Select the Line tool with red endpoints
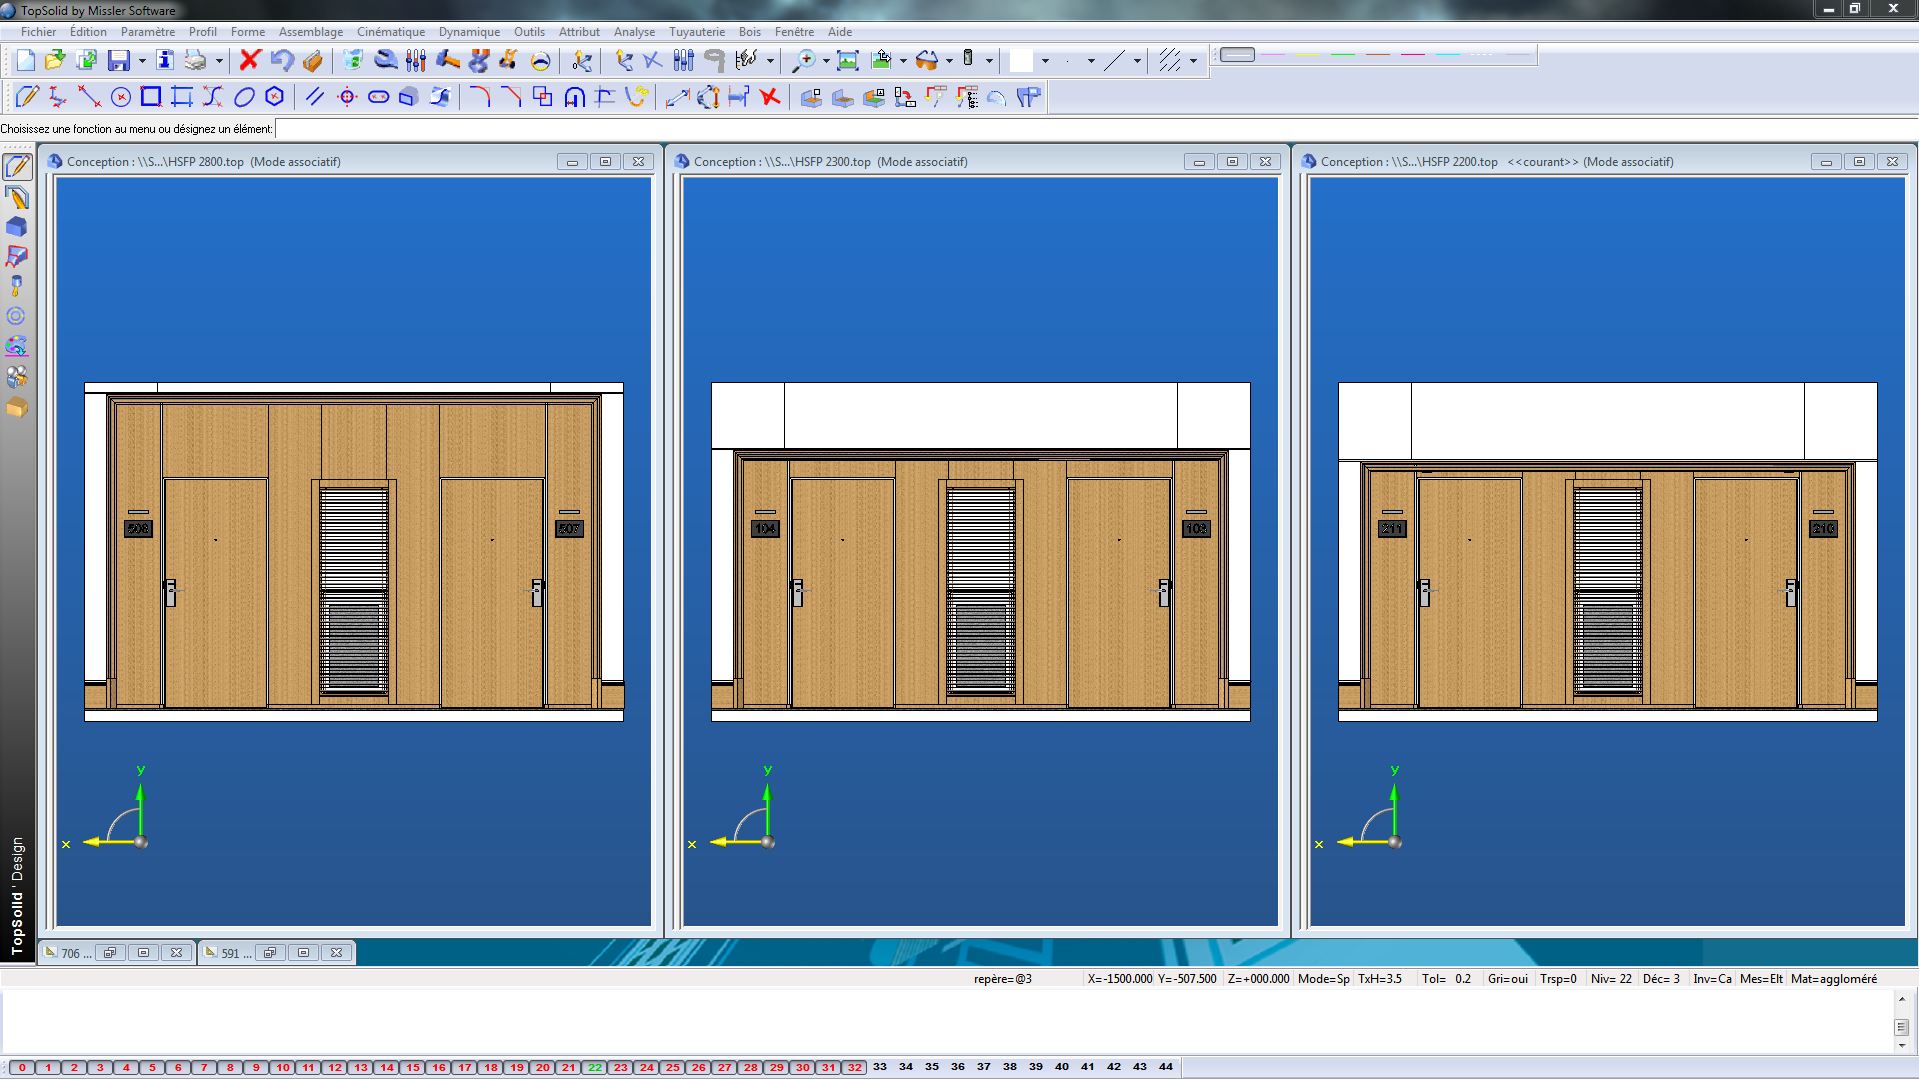 (x=89, y=97)
